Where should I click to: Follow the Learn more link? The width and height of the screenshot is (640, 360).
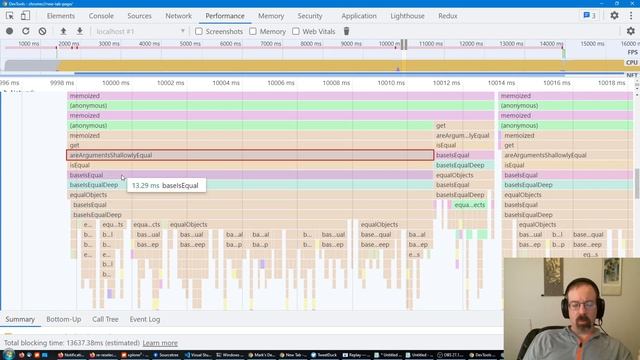click(x=160, y=343)
